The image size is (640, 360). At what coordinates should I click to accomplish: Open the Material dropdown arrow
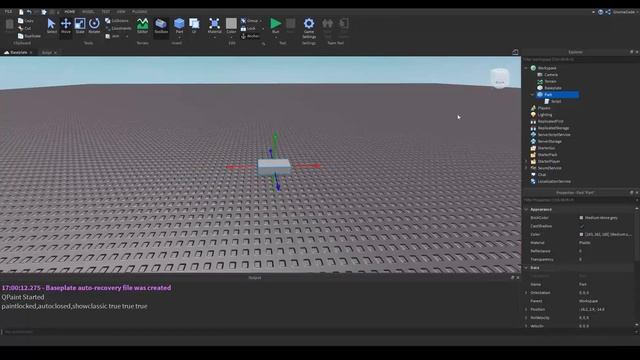[x=214, y=37]
